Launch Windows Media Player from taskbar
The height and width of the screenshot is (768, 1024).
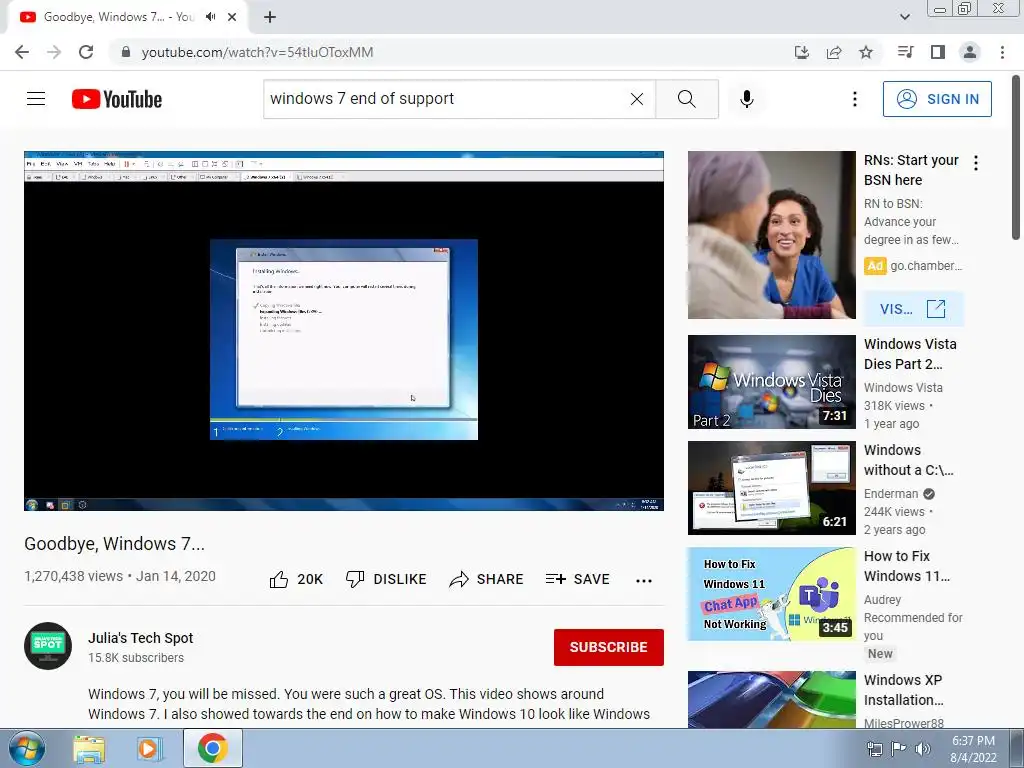pyautogui.click(x=149, y=749)
